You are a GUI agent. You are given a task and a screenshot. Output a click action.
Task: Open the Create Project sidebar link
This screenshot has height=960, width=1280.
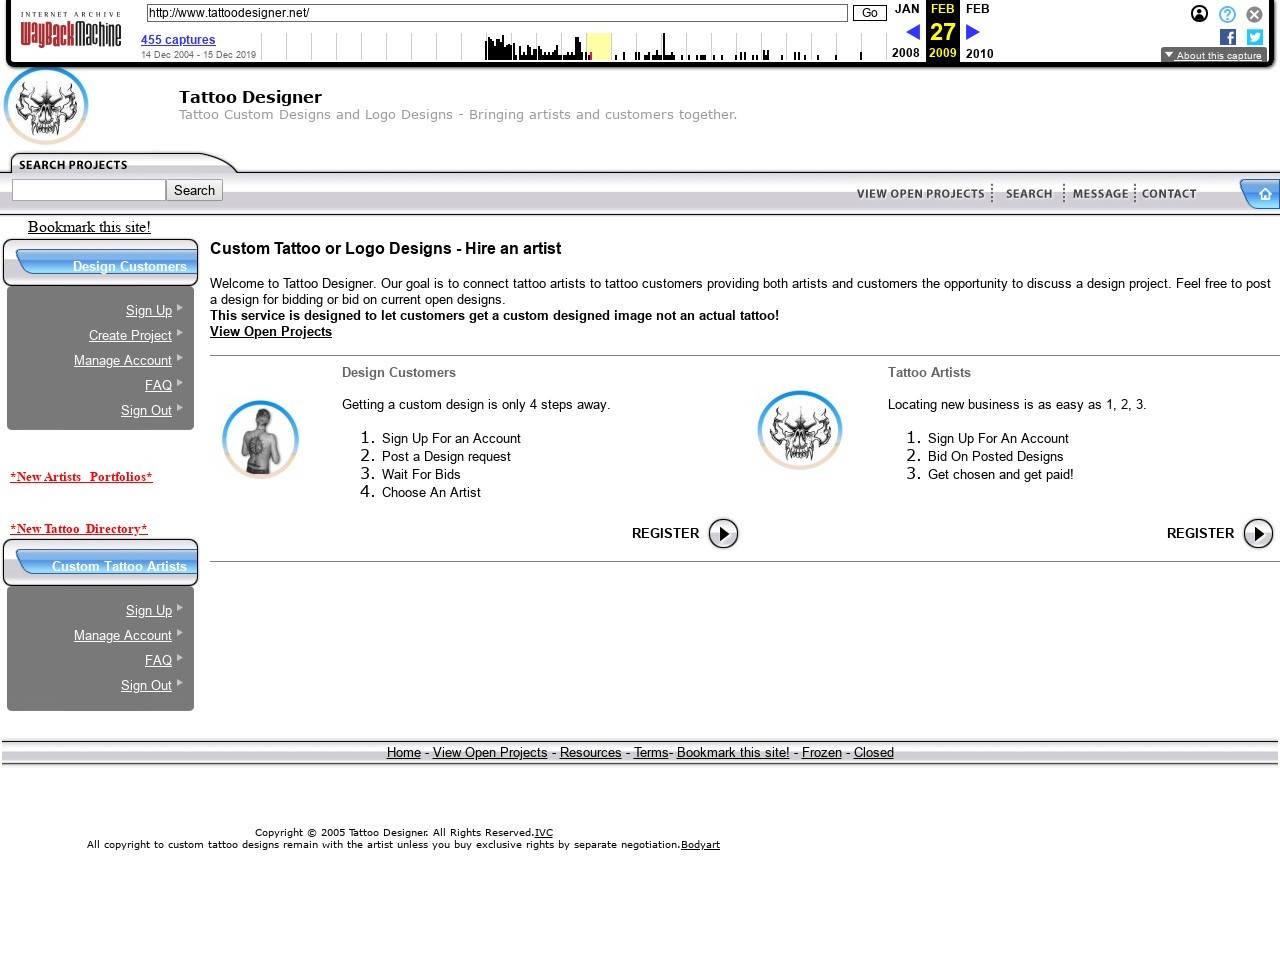(130, 336)
